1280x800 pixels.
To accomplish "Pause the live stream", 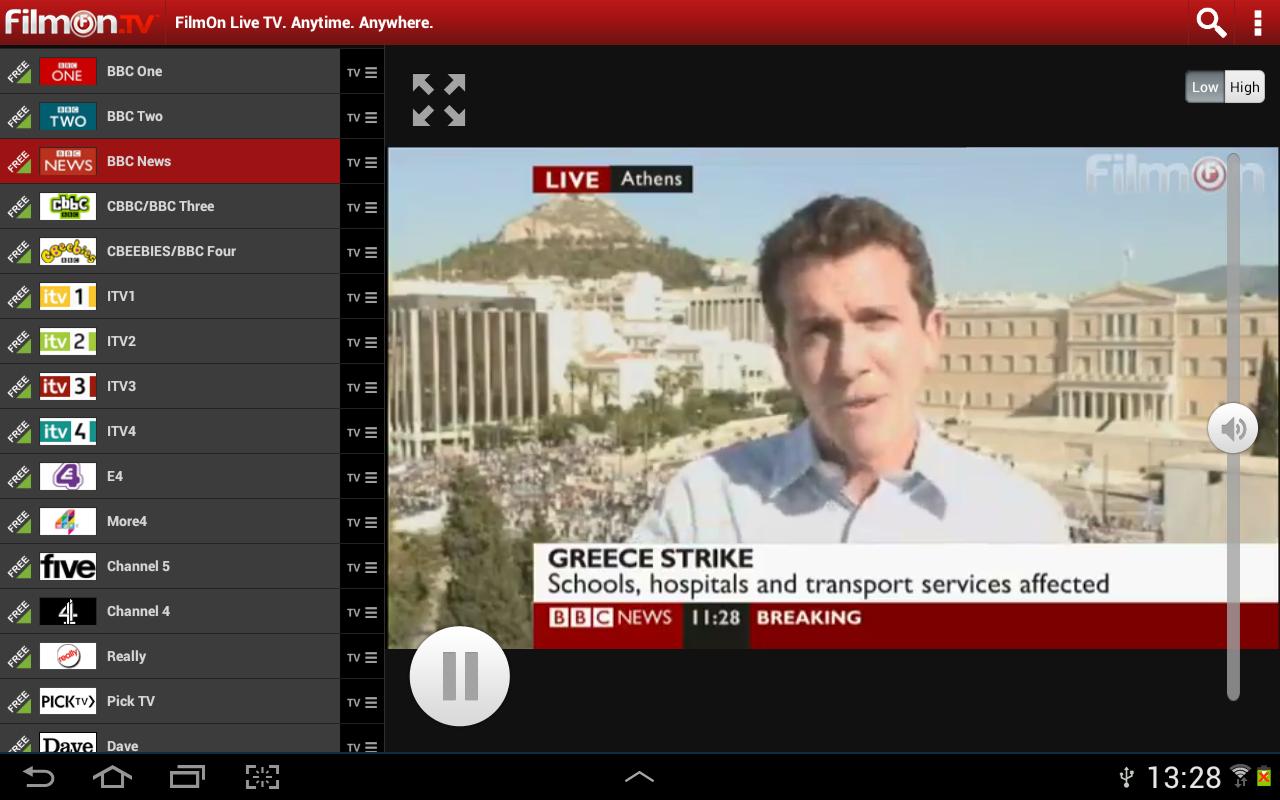I will (x=460, y=676).
